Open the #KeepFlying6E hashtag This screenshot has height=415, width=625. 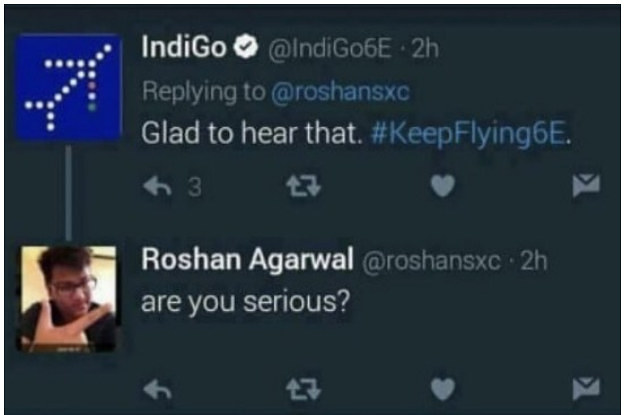(468, 133)
